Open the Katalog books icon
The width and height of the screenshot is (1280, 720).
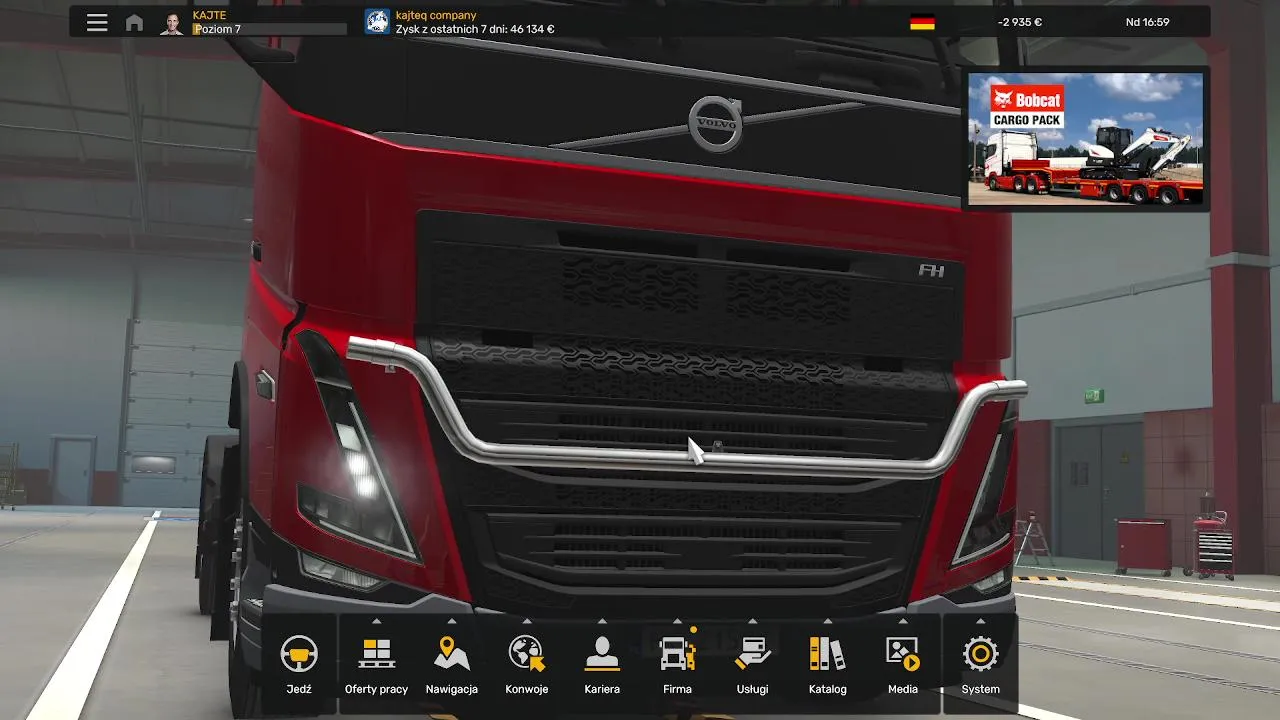coord(827,654)
